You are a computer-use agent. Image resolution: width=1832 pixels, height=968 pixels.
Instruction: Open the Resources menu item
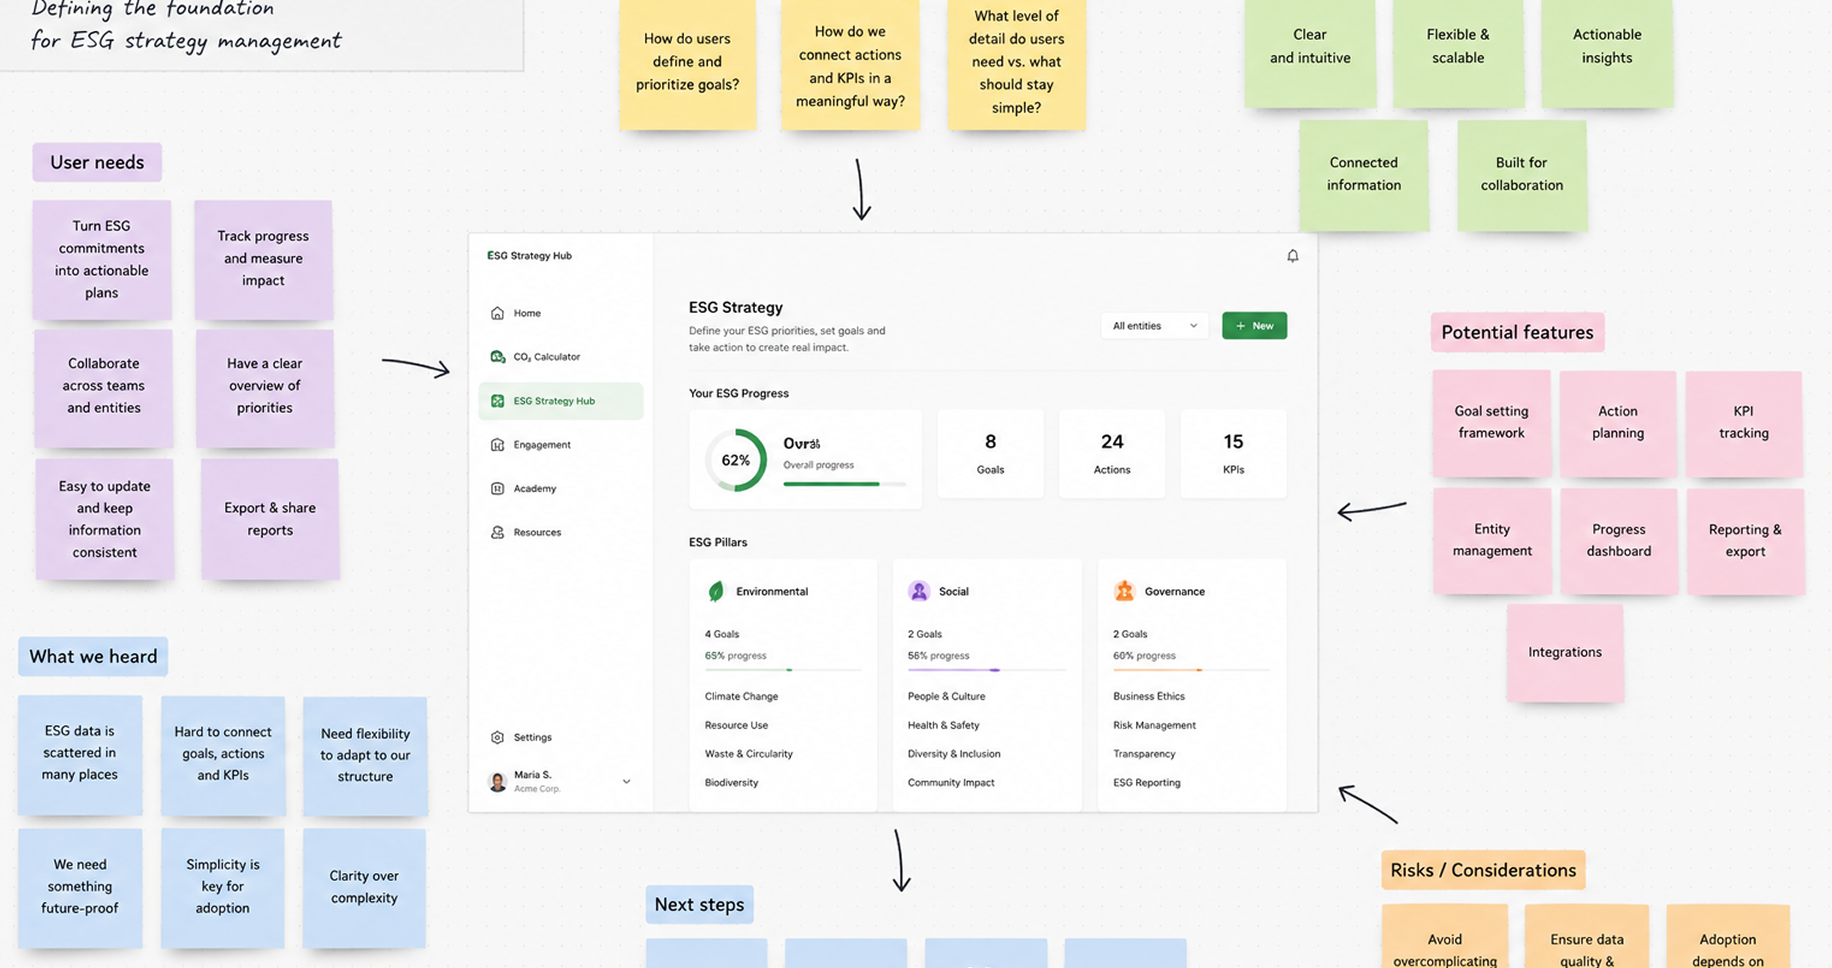pos(560,533)
